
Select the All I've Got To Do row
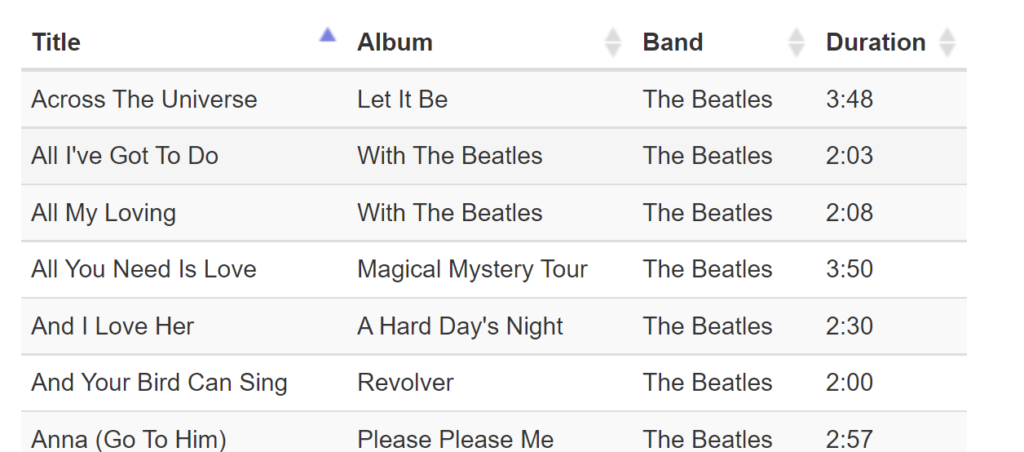[x=125, y=156]
